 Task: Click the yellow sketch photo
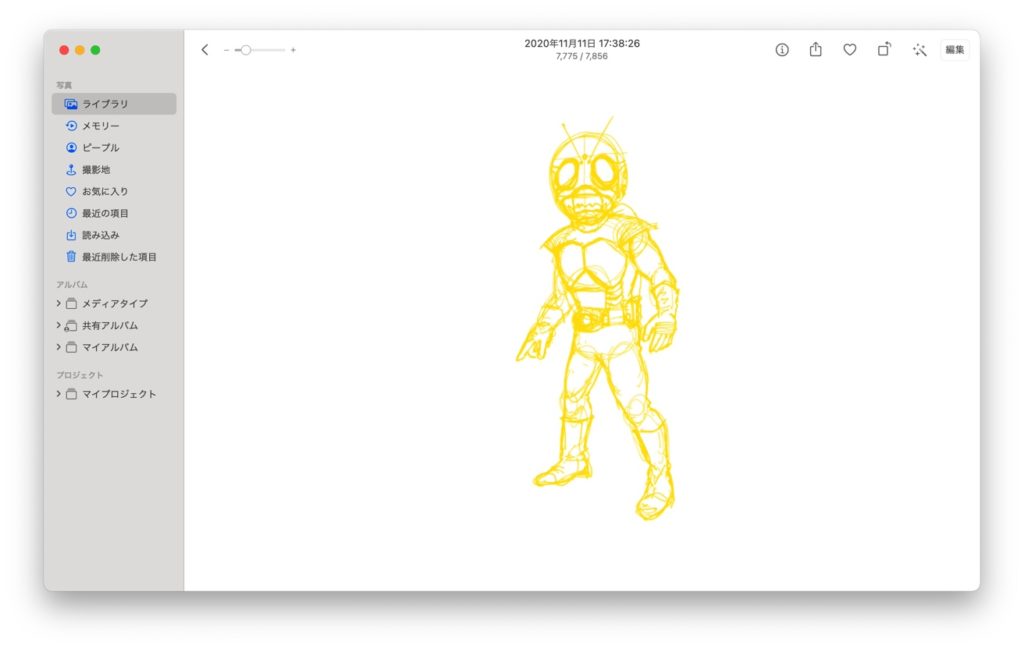pos(598,319)
